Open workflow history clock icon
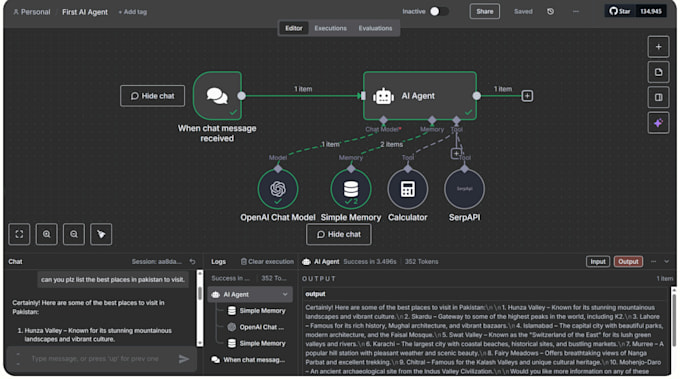 click(x=550, y=12)
